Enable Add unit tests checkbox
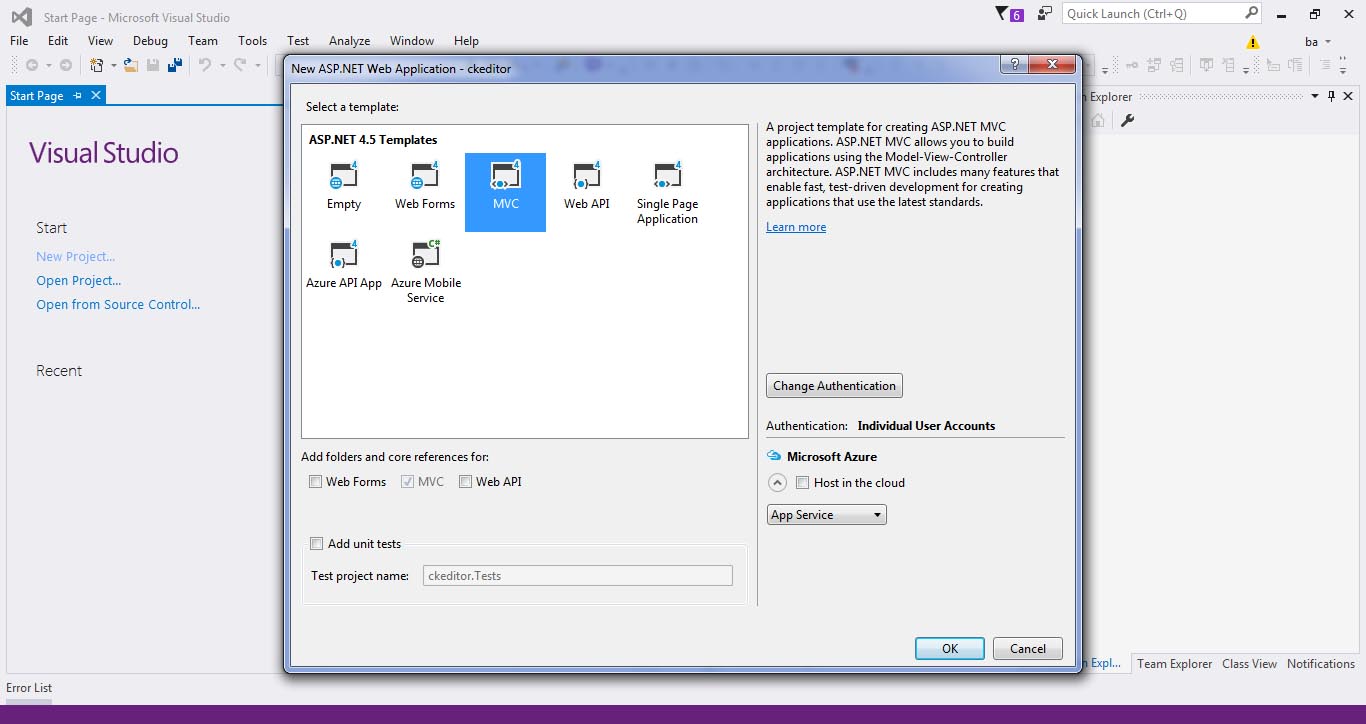The width and height of the screenshot is (1366, 724). pos(317,544)
